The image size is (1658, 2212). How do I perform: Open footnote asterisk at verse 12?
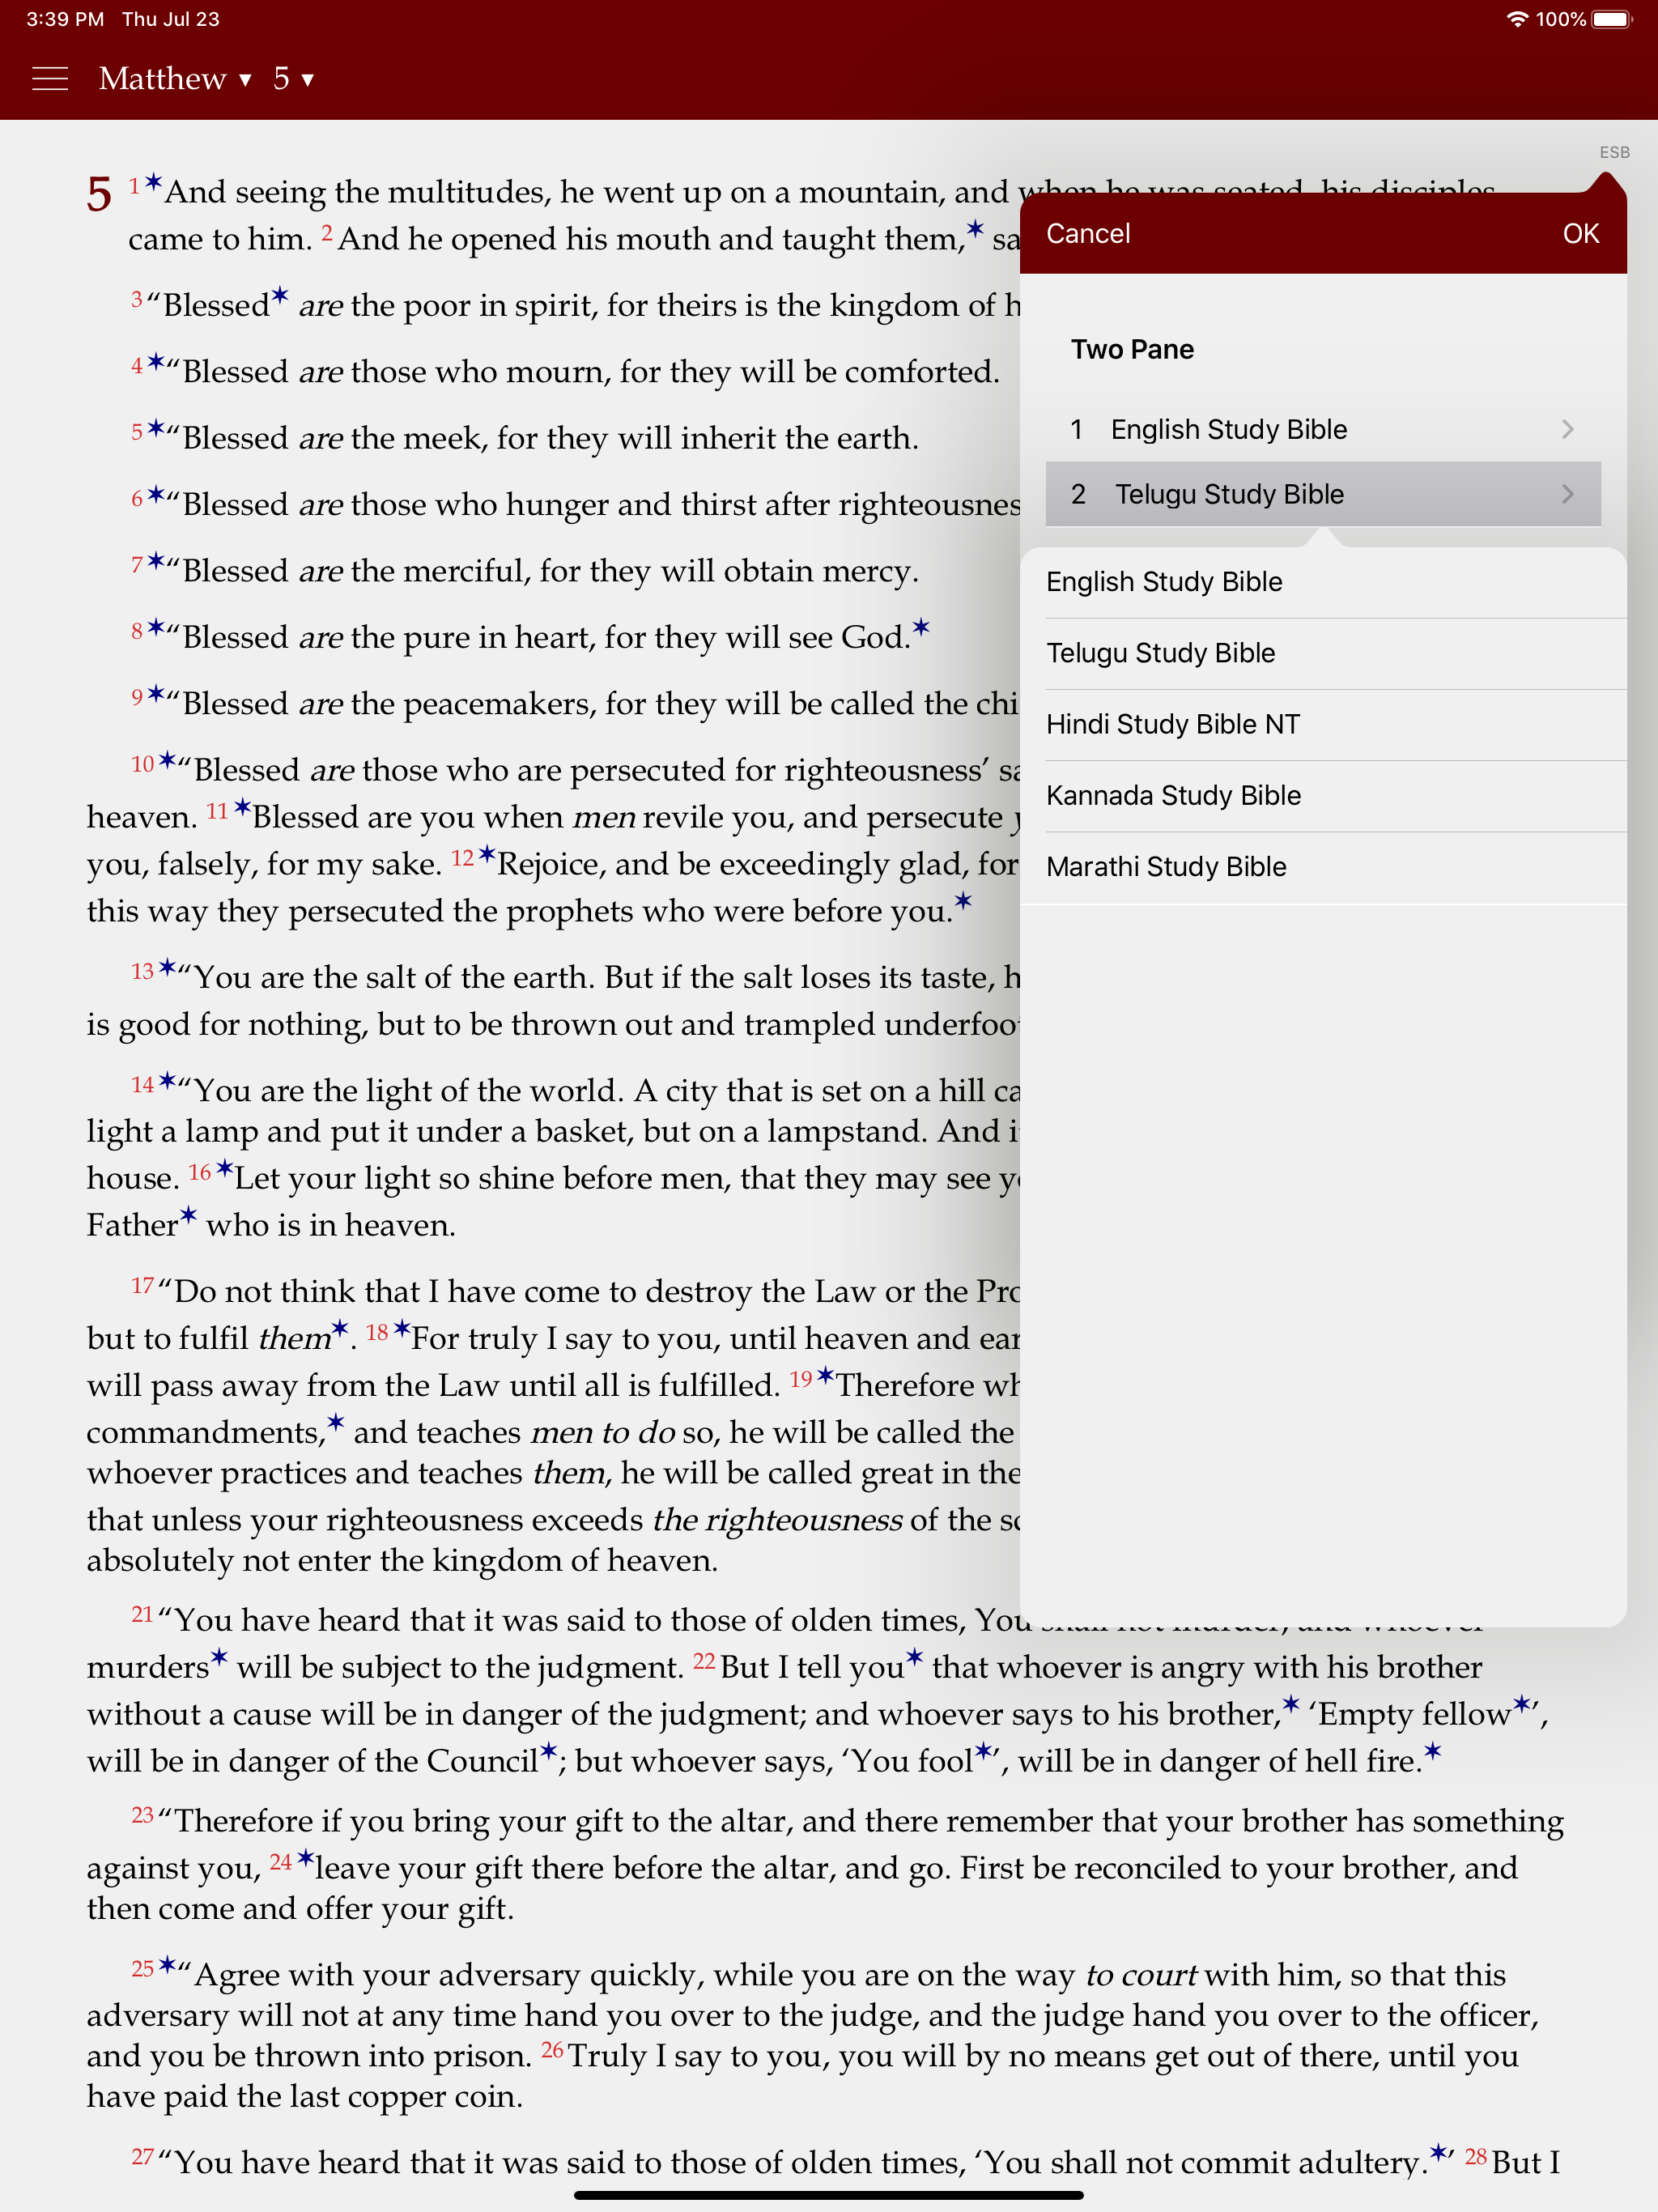click(x=487, y=854)
